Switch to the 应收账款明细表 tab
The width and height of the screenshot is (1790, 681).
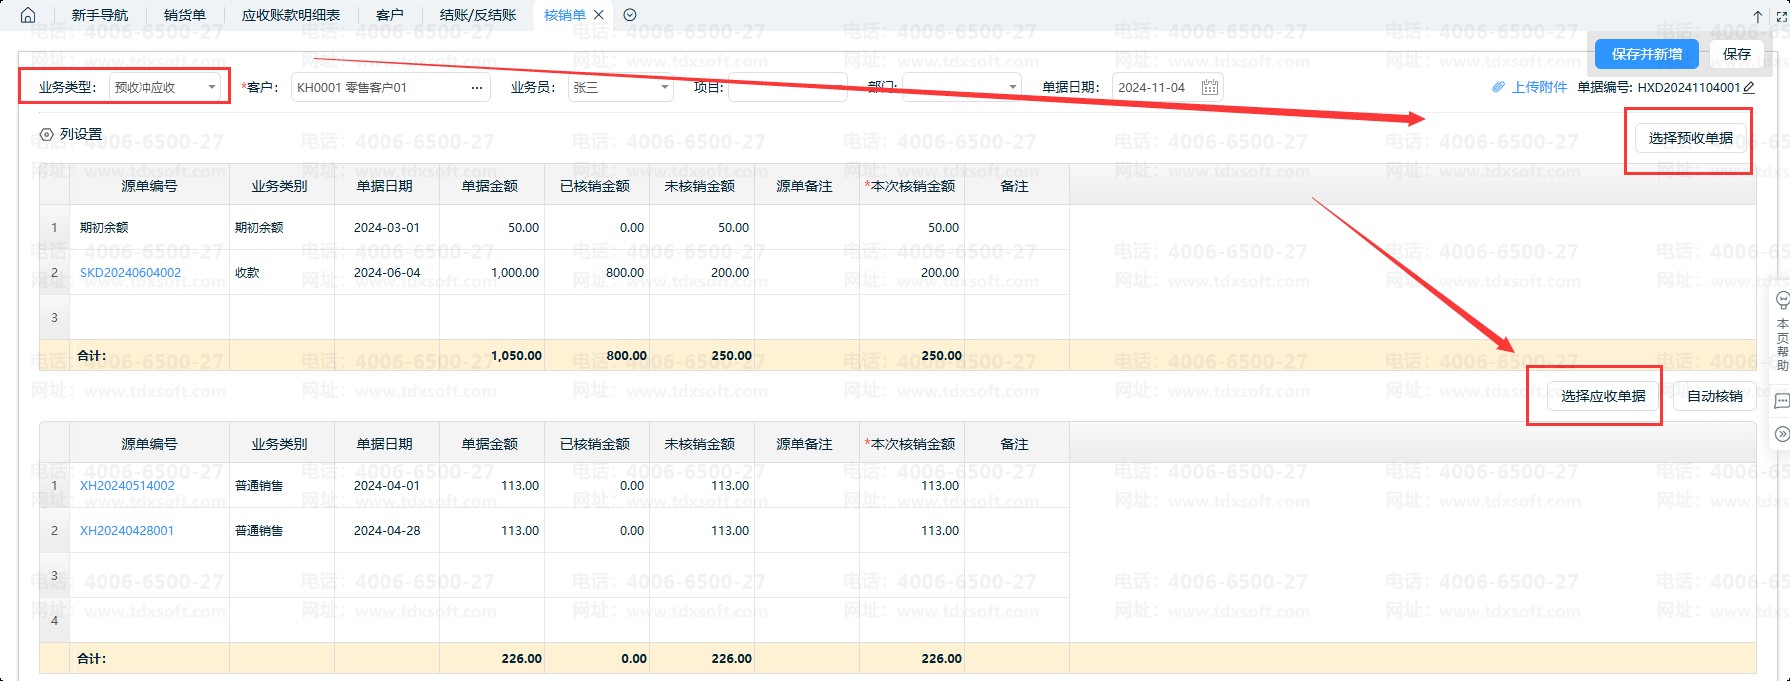click(x=291, y=15)
